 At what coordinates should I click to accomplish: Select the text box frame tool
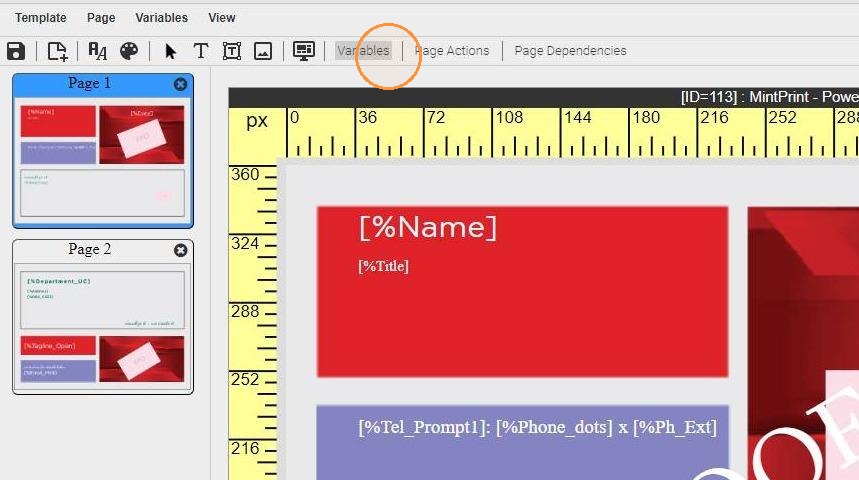(x=232, y=51)
